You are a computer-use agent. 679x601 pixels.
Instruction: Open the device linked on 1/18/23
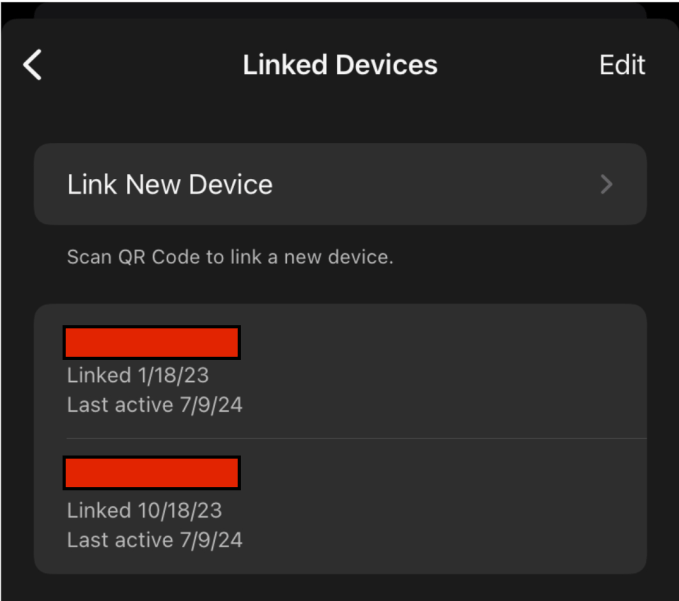(340, 372)
